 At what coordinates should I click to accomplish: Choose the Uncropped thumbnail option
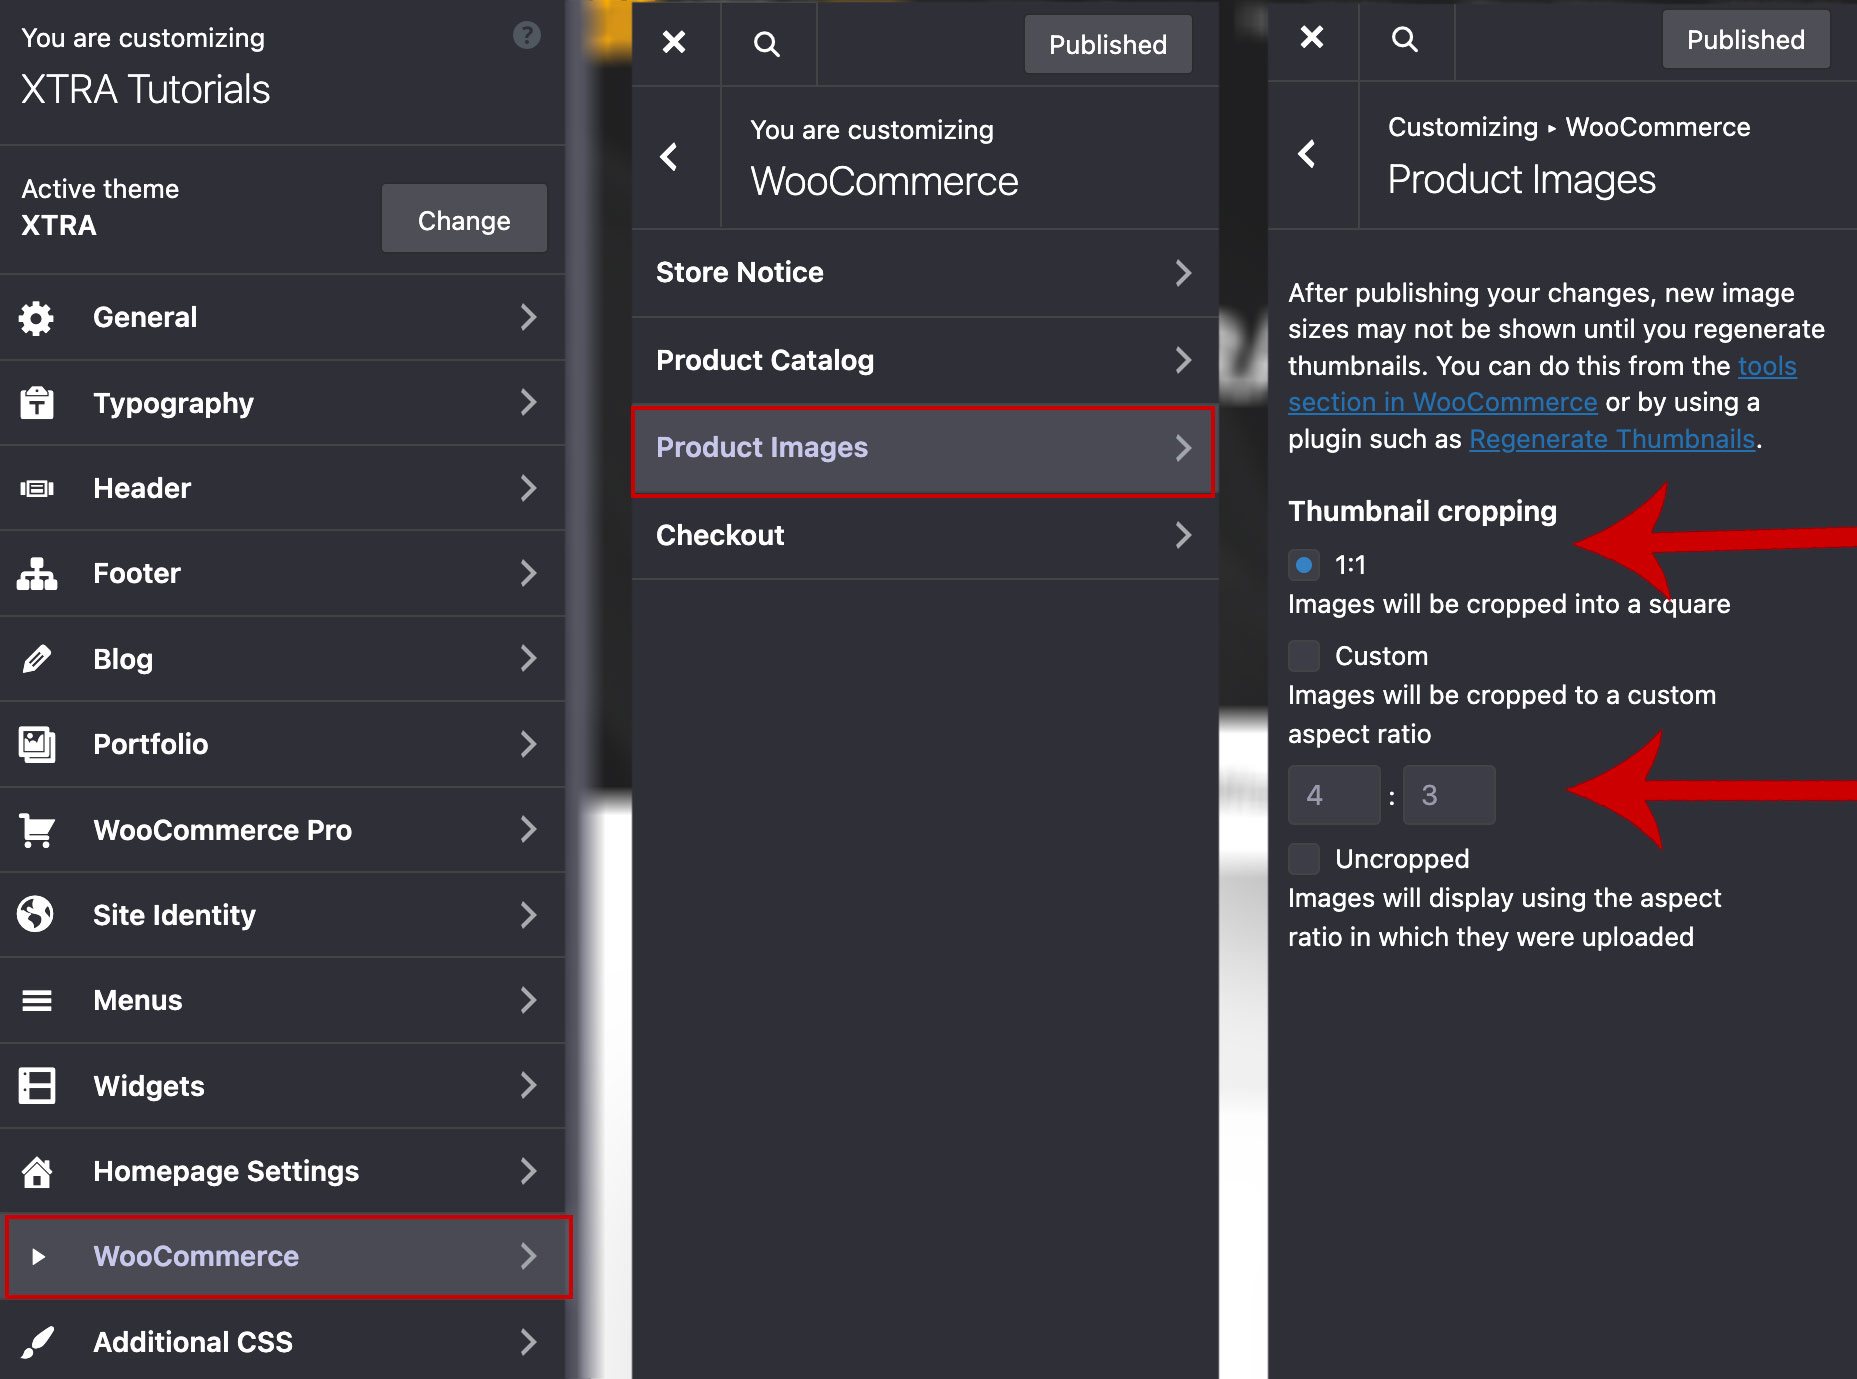point(1304,859)
